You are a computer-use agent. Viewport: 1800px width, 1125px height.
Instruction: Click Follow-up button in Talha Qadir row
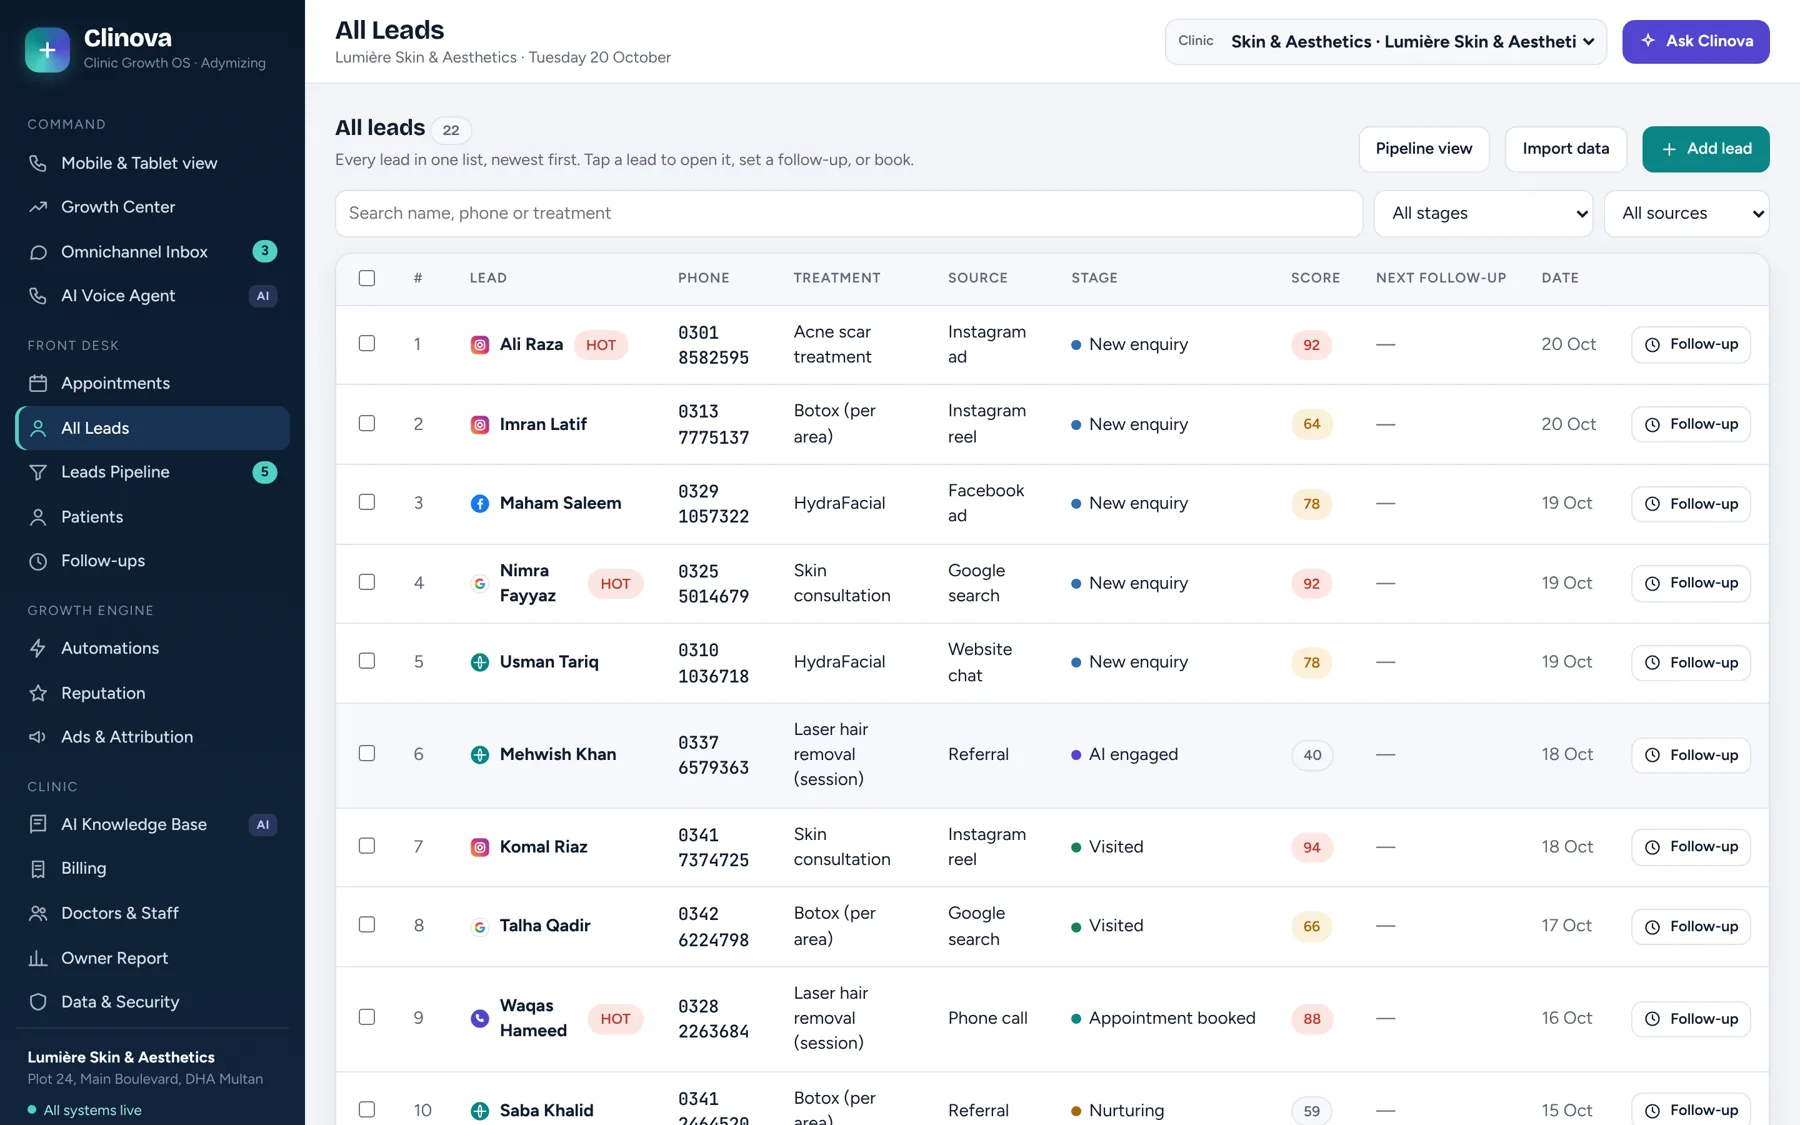pyautogui.click(x=1691, y=927)
